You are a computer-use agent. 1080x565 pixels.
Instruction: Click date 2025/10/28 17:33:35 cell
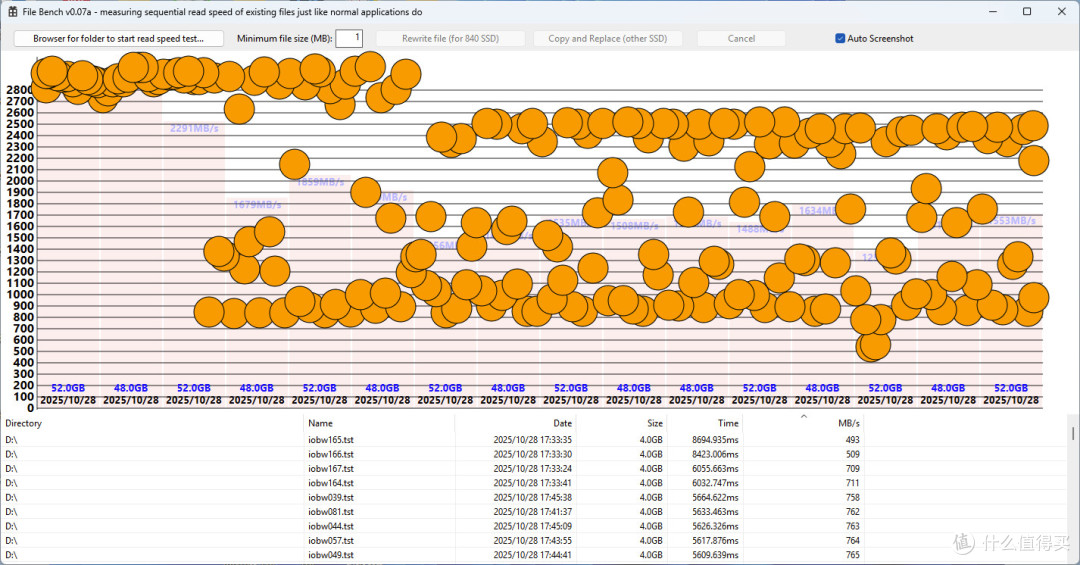click(x=532, y=440)
